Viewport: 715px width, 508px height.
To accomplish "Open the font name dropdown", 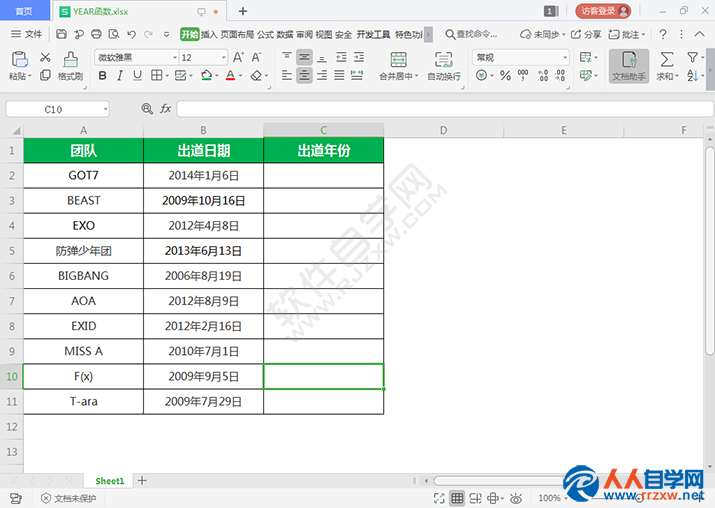I will coord(175,57).
